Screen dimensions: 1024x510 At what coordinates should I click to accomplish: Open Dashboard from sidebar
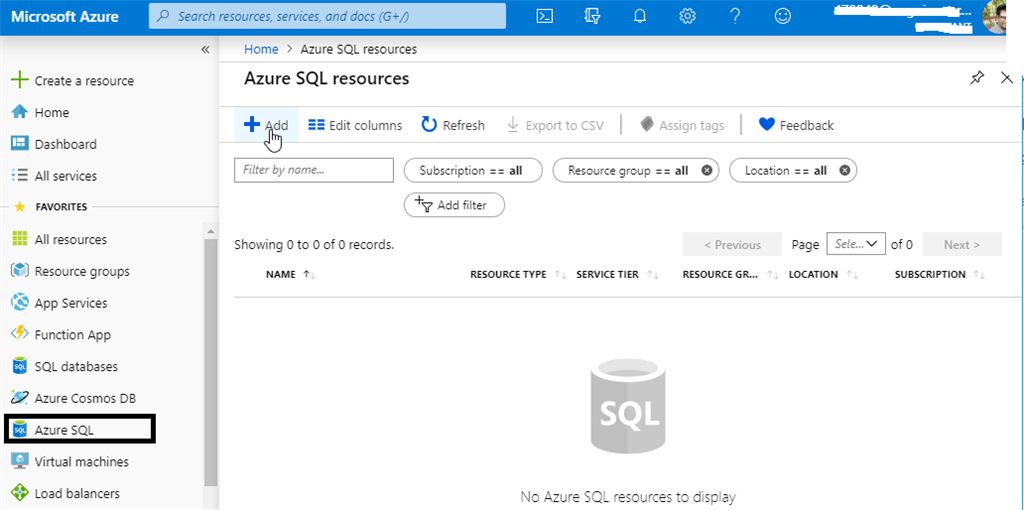click(54, 144)
